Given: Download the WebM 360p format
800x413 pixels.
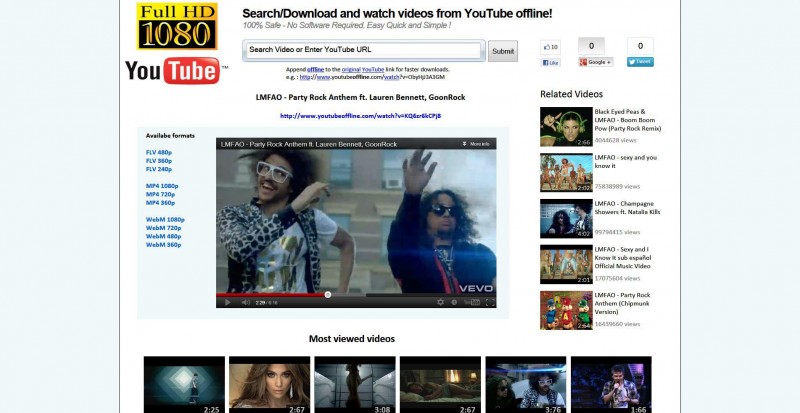Looking at the screenshot, I should [163, 245].
